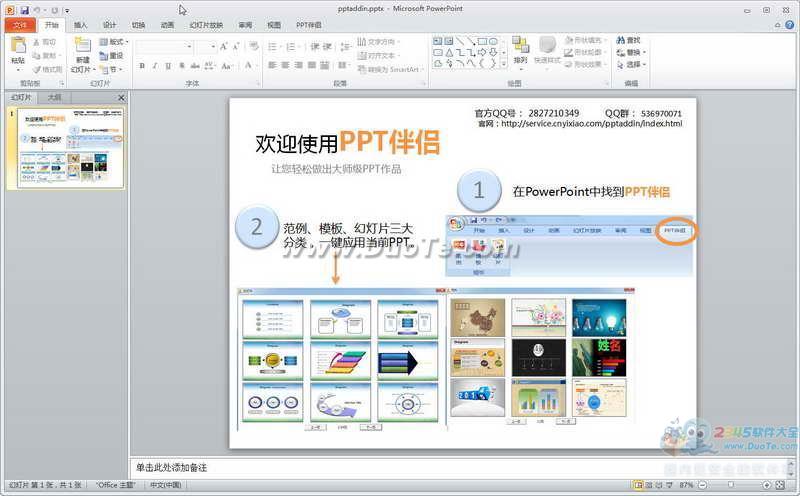800x496 pixels.
Task: Toggle Bold formatting
Action: click(142, 66)
